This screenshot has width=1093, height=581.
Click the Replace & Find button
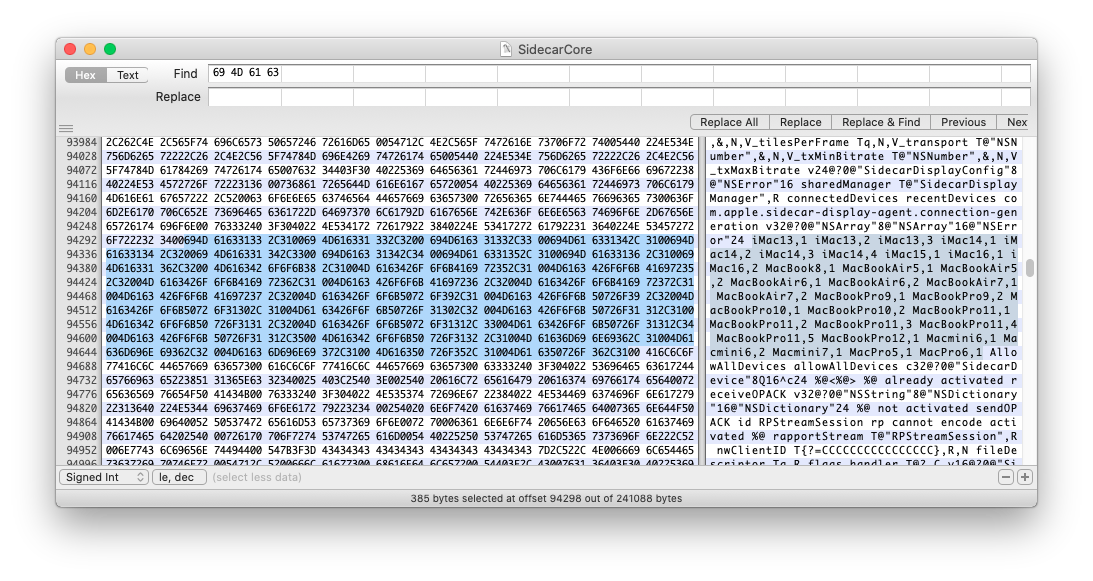pos(881,122)
